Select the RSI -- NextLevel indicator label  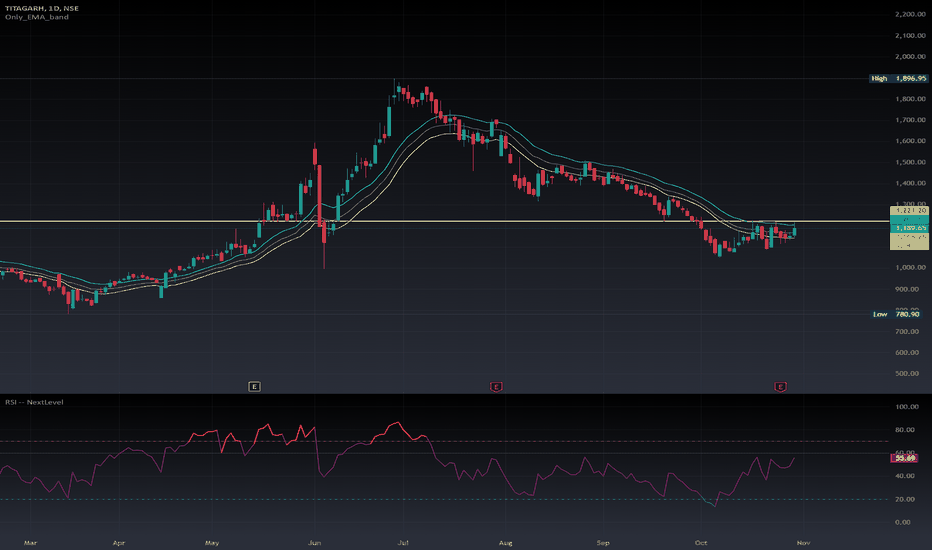pos(34,403)
